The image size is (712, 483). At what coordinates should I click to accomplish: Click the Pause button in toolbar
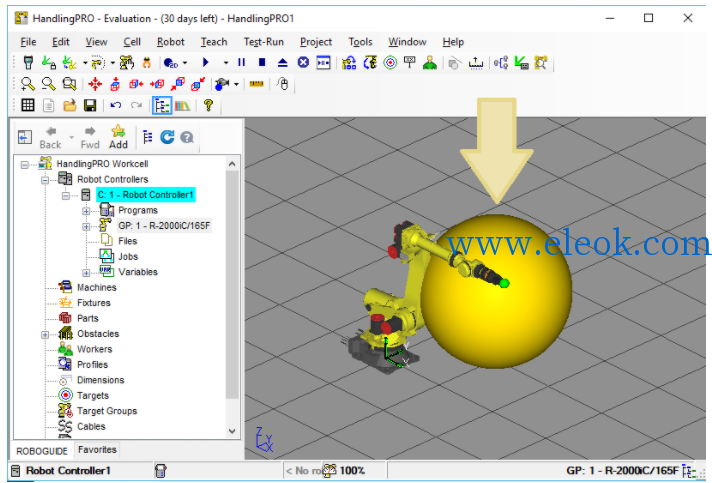[242, 62]
